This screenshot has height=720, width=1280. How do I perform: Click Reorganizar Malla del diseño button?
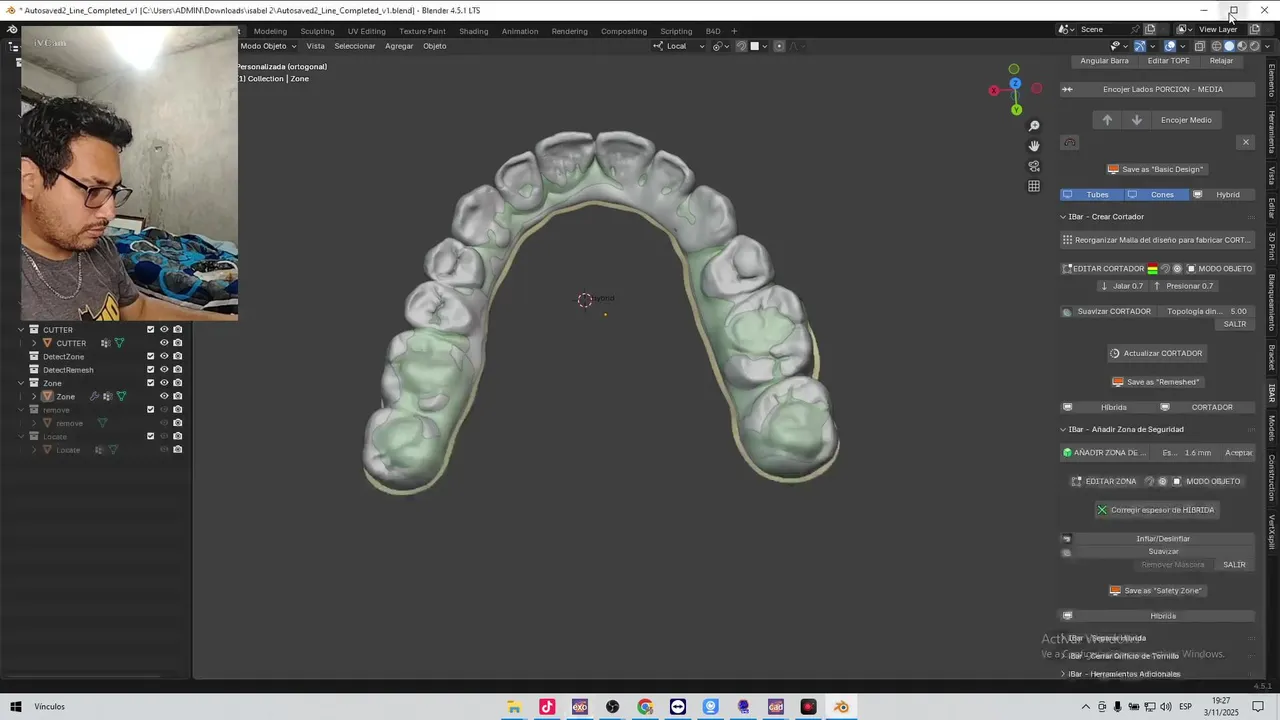1157,240
